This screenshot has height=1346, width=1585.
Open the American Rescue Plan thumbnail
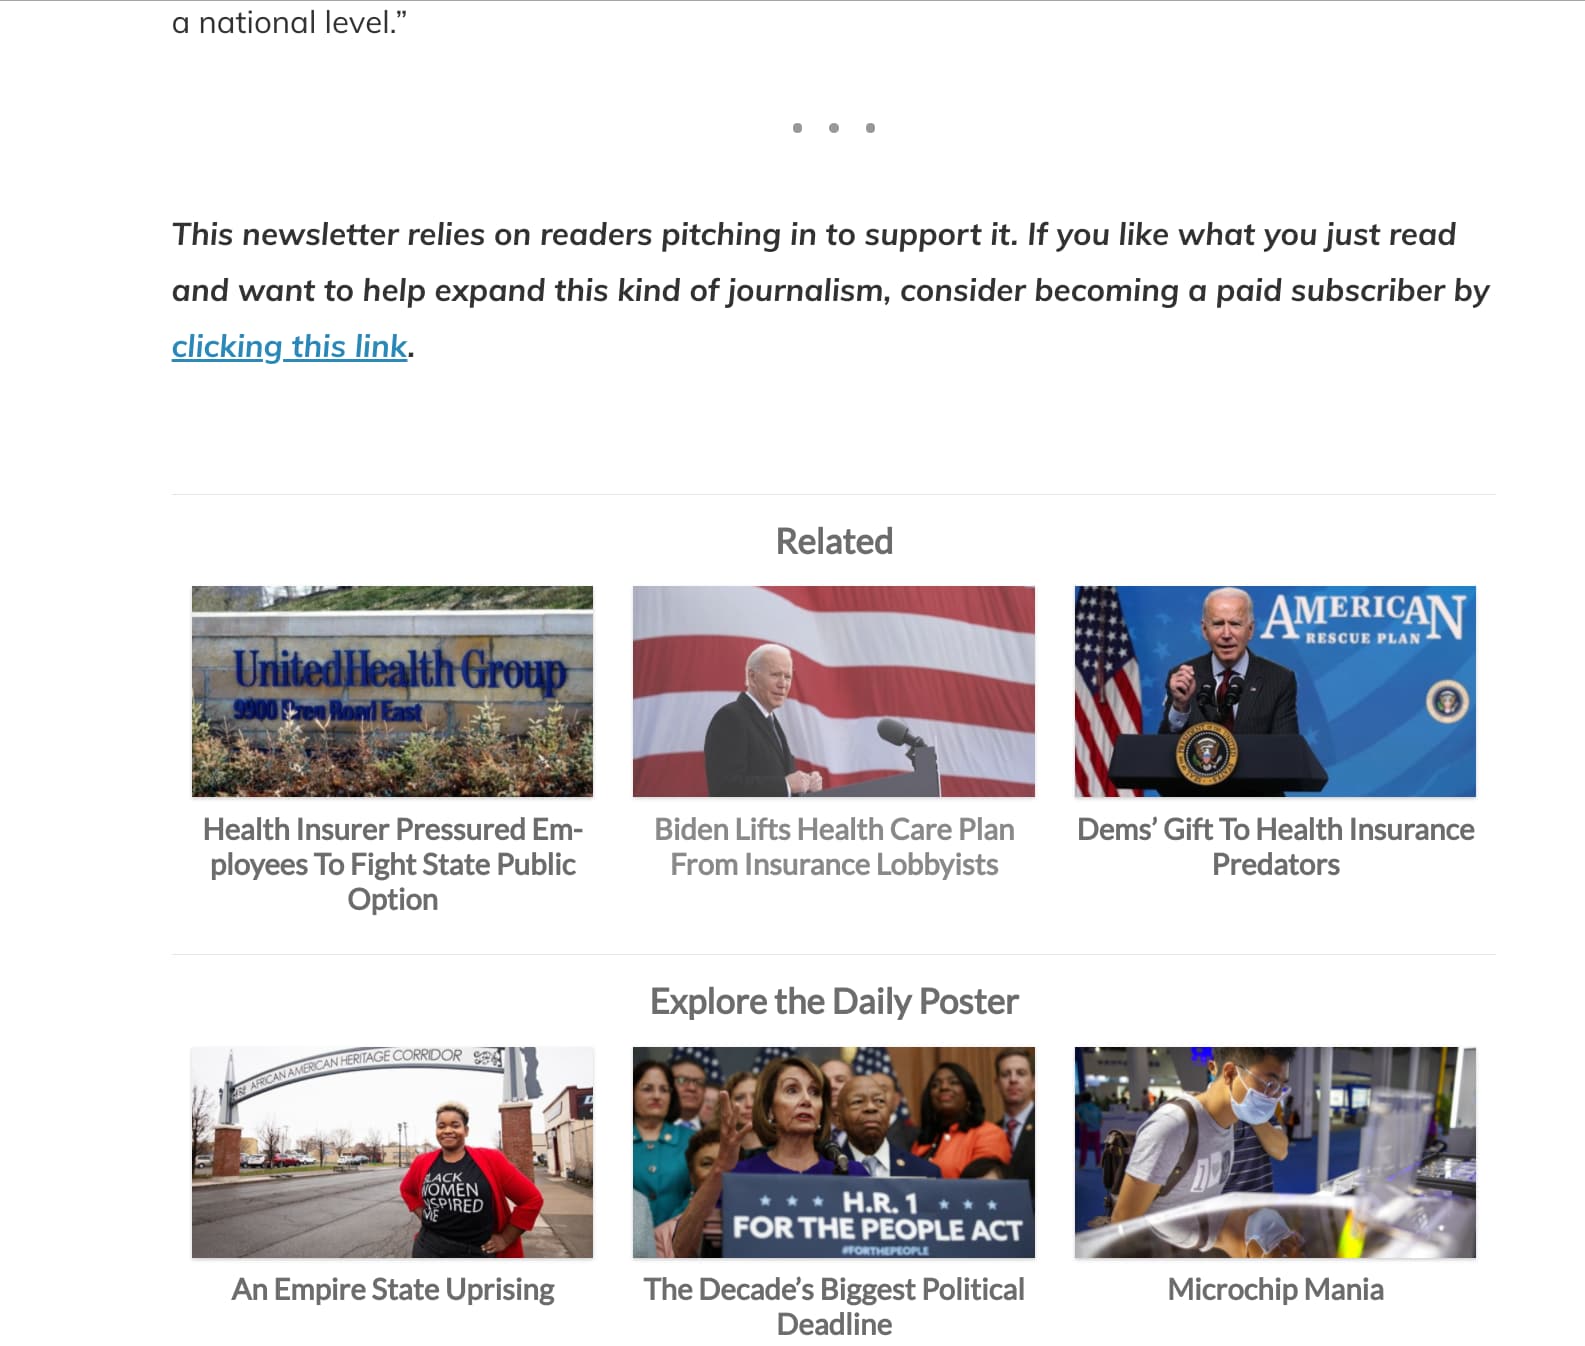pos(1275,691)
